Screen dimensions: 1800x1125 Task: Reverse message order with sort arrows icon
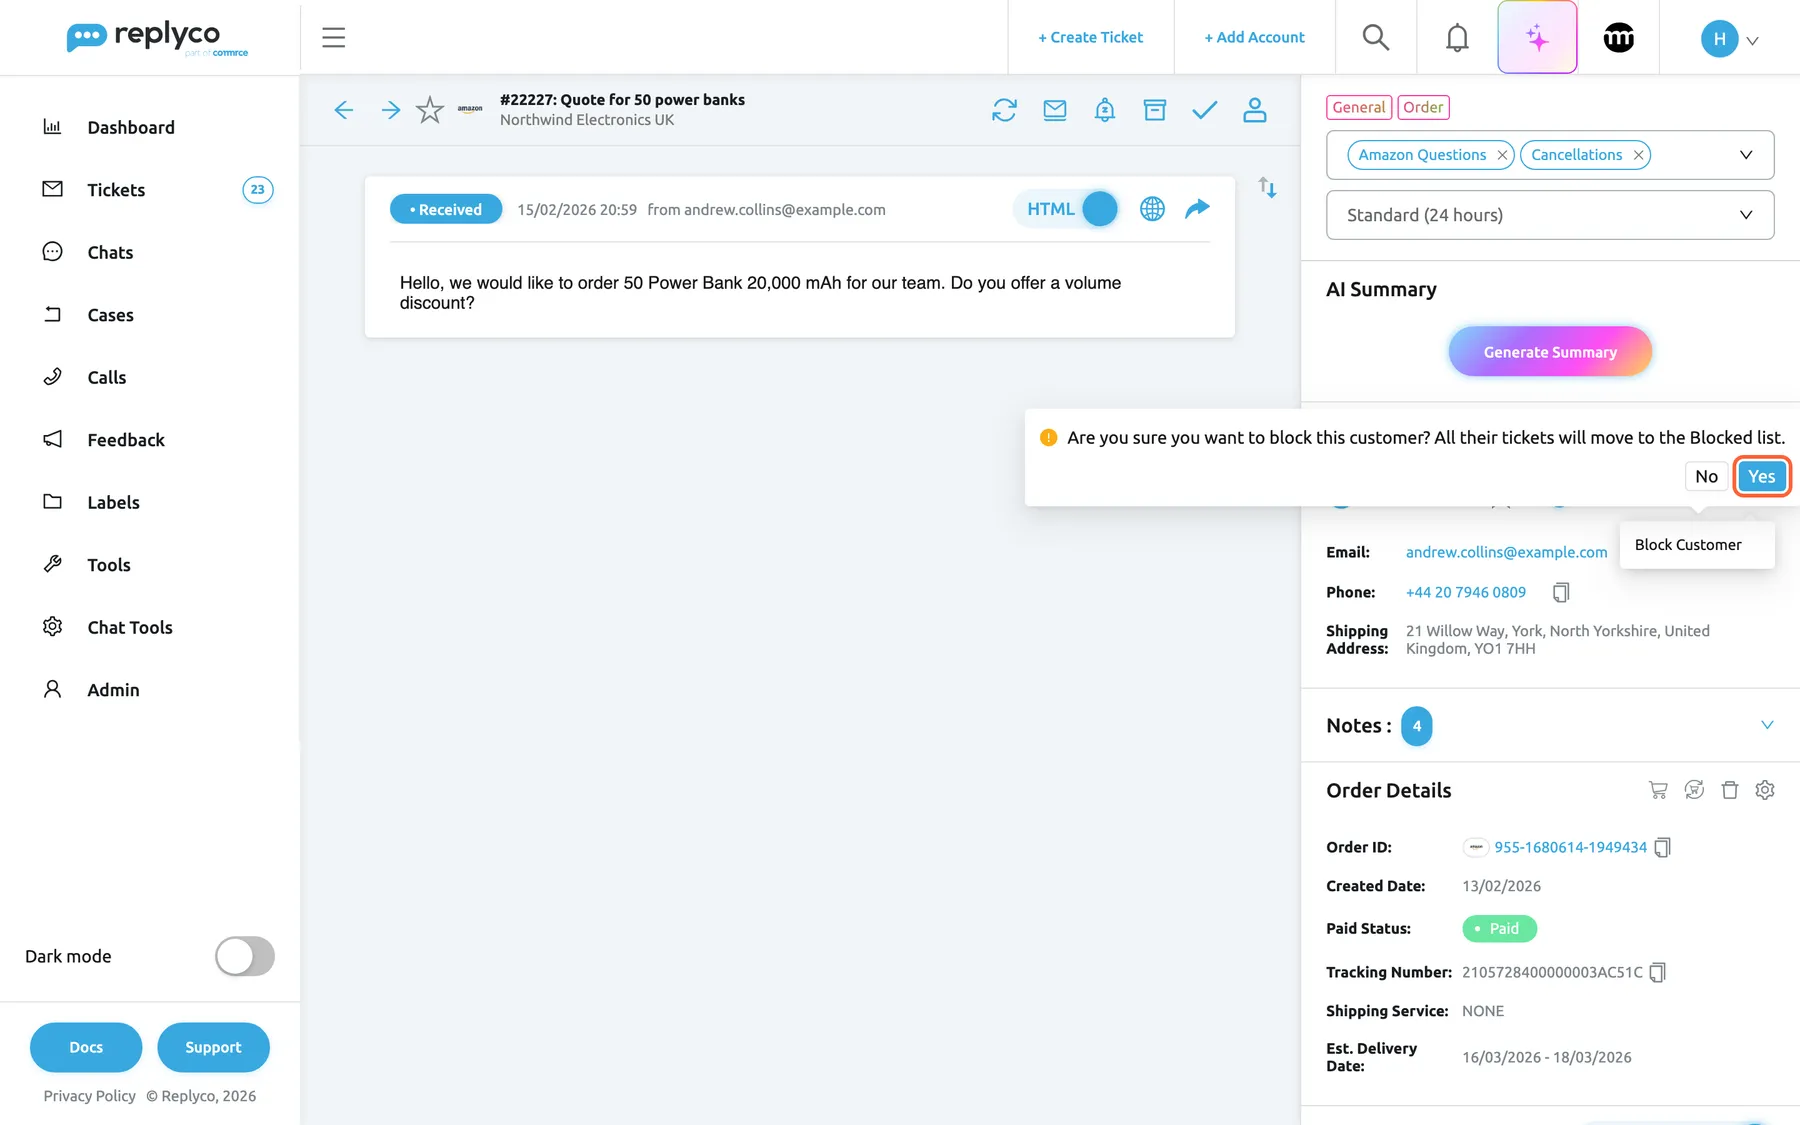point(1267,187)
